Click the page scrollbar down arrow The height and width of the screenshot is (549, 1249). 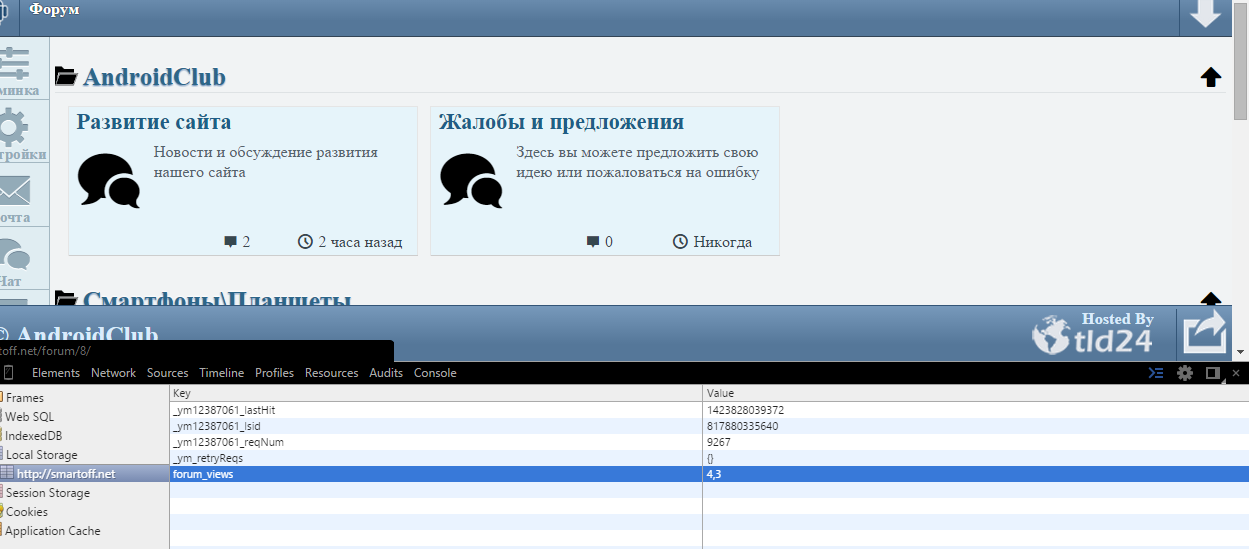point(1240,352)
